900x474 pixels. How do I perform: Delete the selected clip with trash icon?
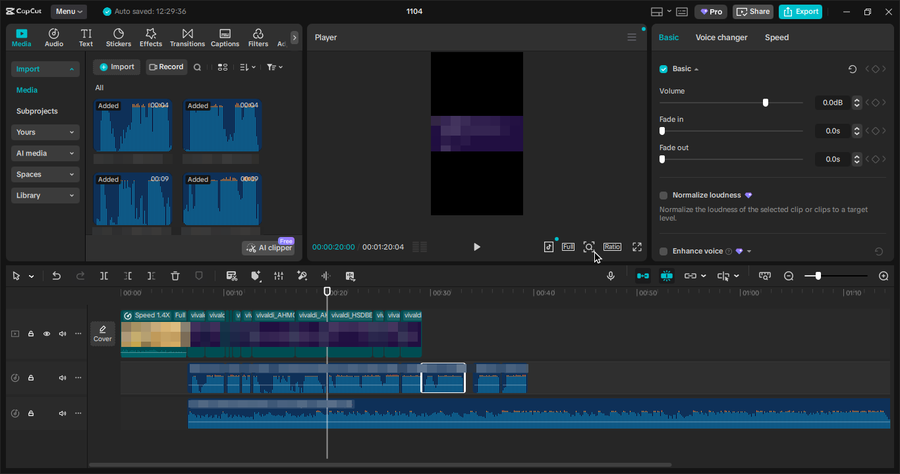175,276
